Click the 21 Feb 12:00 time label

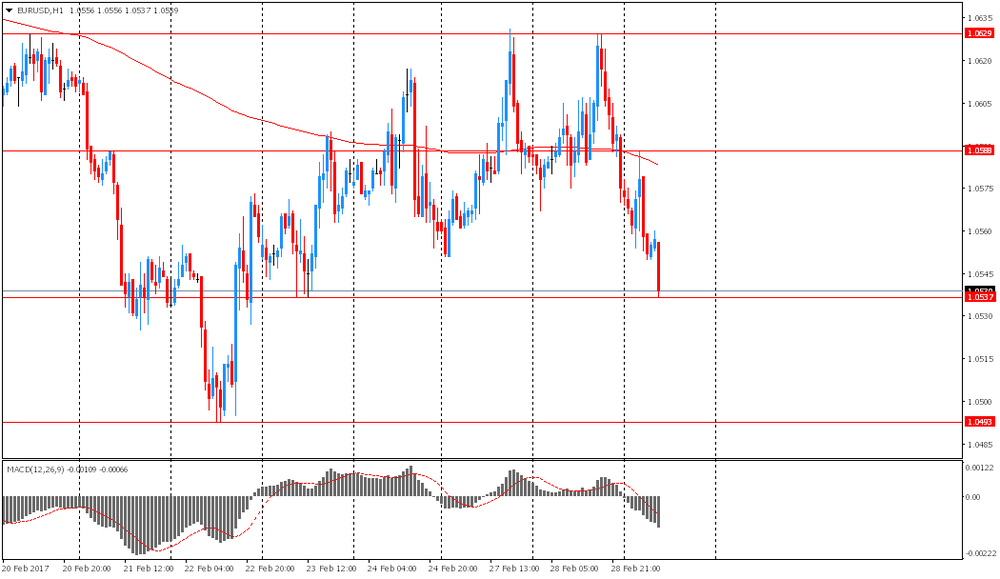pyautogui.click(x=148, y=568)
